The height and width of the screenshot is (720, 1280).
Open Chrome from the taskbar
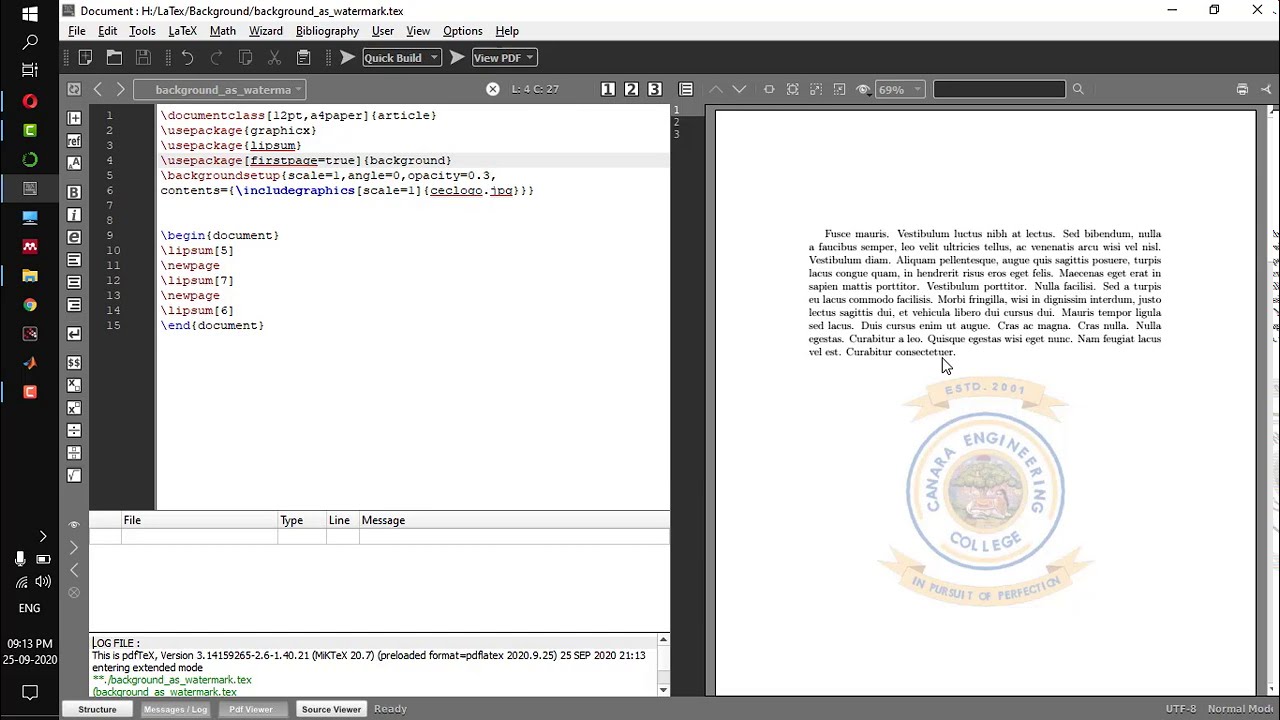click(x=30, y=305)
